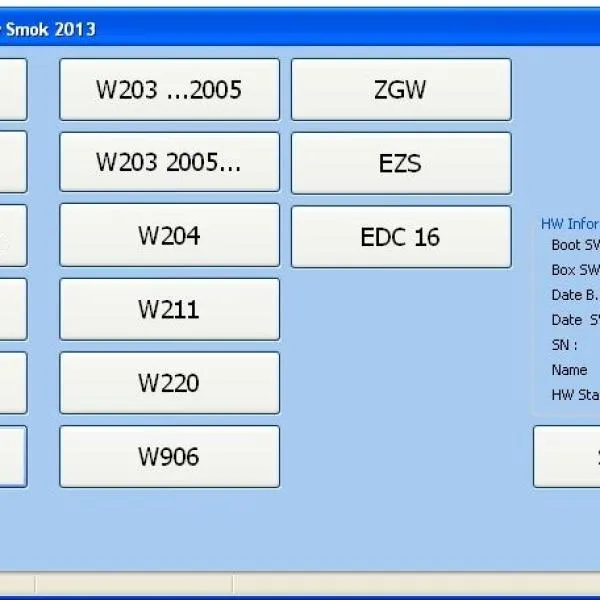Image resolution: width=600 pixels, height=600 pixels.
Task: Open the EZS module
Action: (400, 162)
